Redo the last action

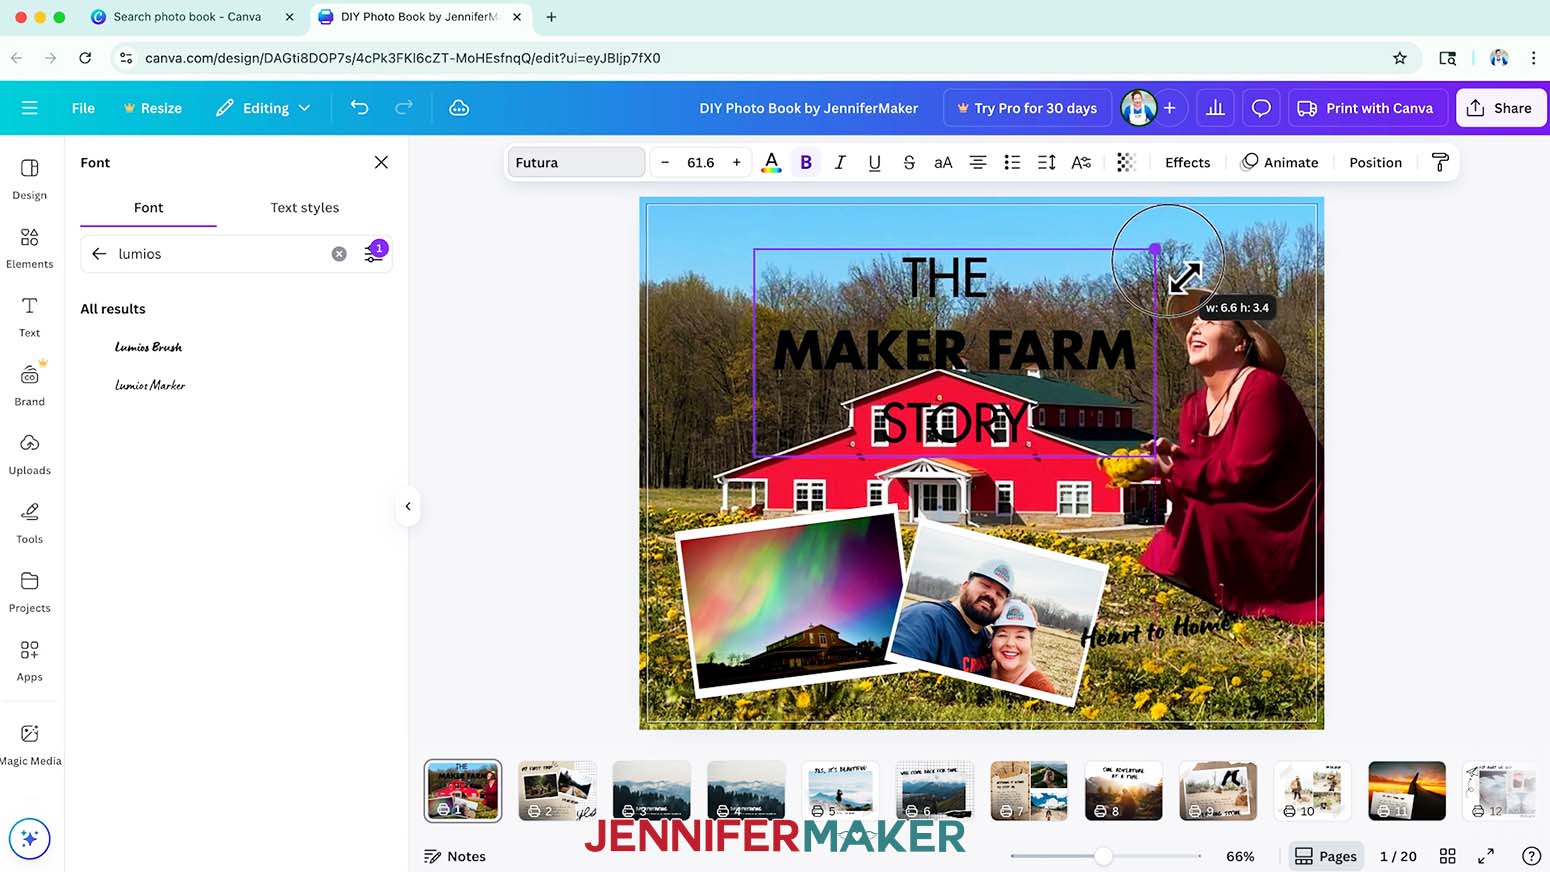point(404,108)
